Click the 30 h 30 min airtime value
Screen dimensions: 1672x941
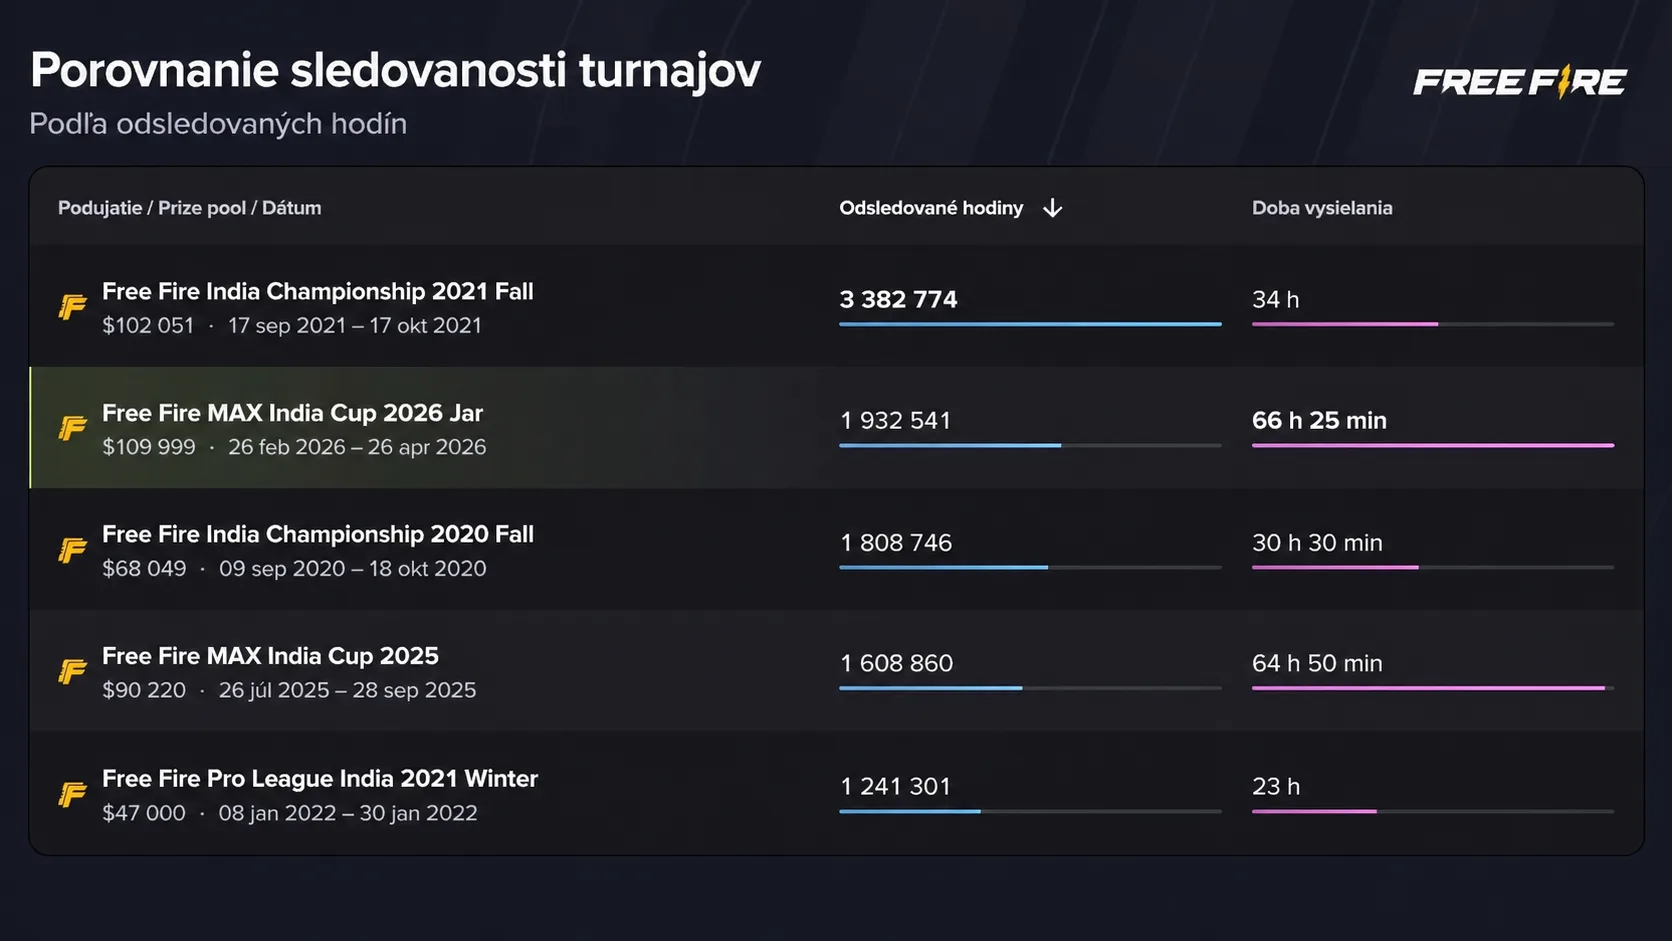[x=1317, y=542]
